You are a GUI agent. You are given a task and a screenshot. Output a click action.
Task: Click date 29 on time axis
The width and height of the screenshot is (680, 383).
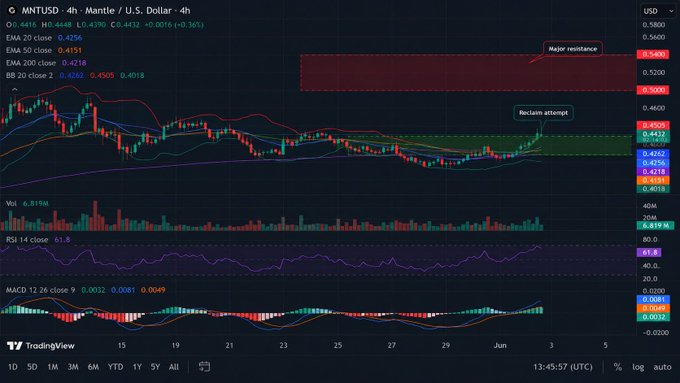pyautogui.click(x=446, y=346)
